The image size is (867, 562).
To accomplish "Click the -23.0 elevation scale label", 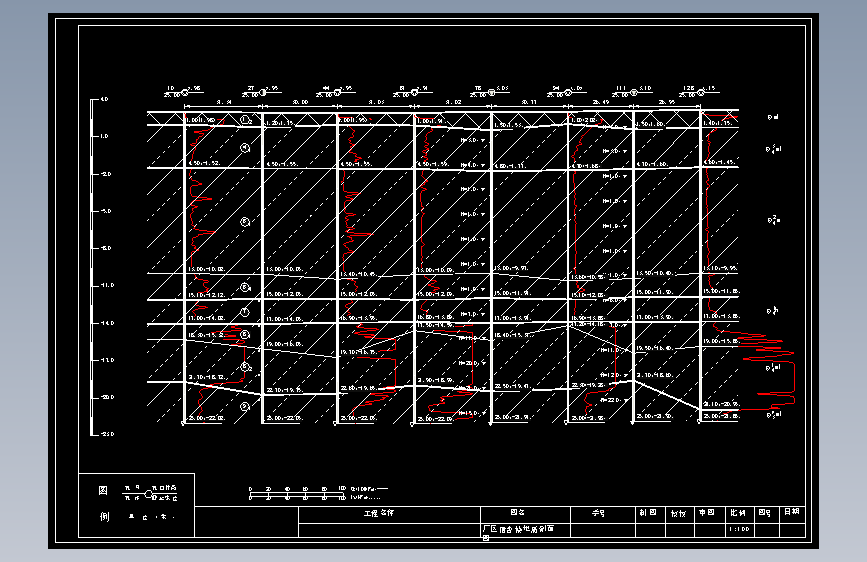I will (x=107, y=434).
